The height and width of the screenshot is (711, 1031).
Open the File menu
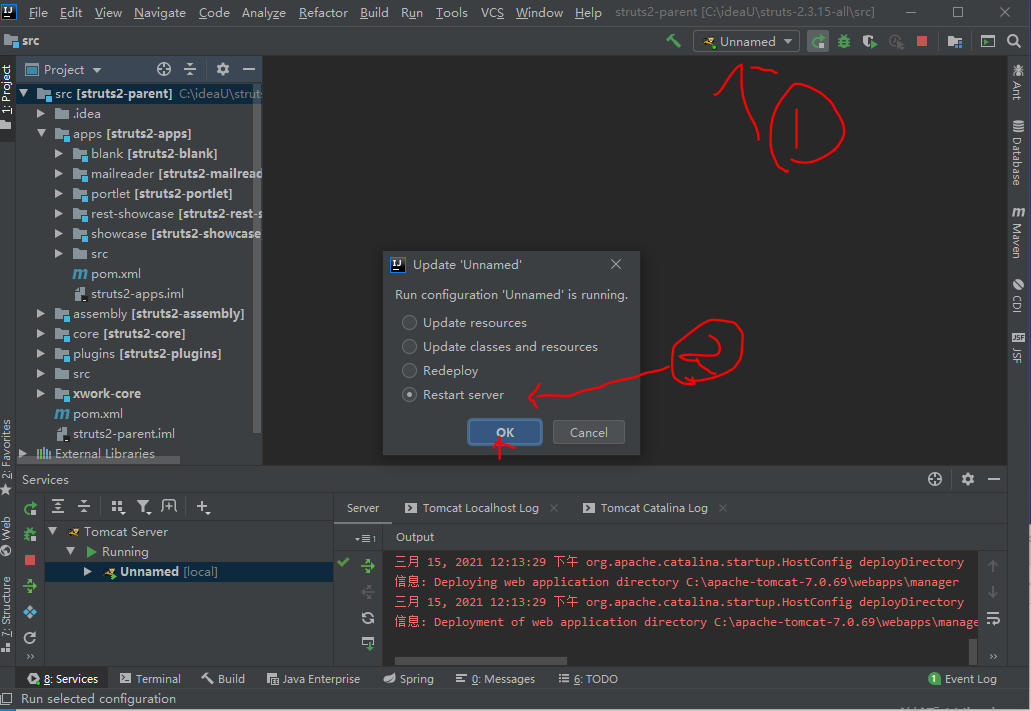point(37,12)
